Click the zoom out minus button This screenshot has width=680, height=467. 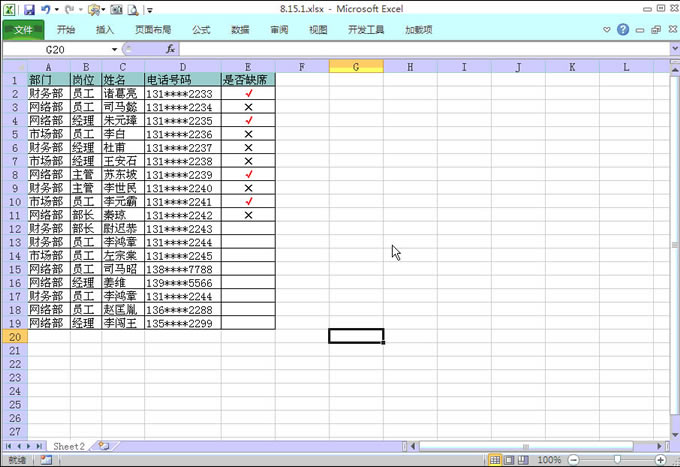573,460
